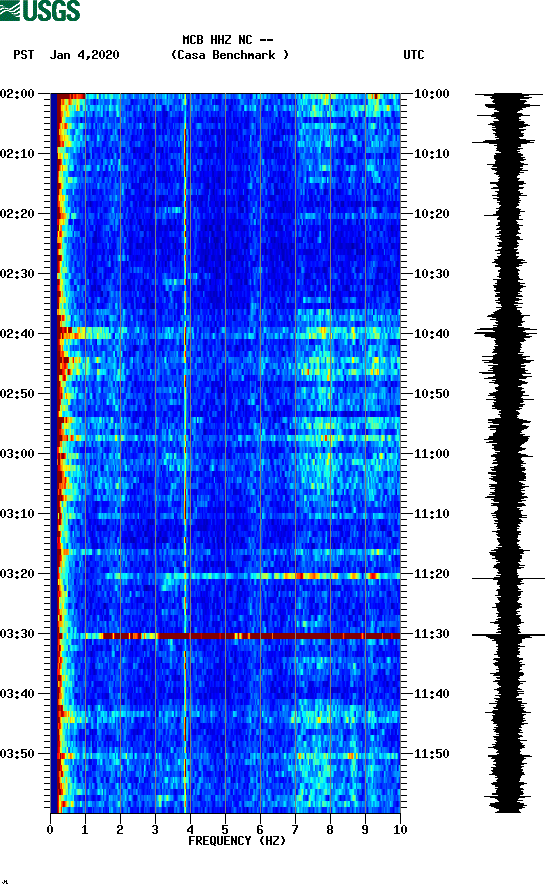The height and width of the screenshot is (893, 552).
Task: Click the frequency axis tick '10'
Action: 400,830
